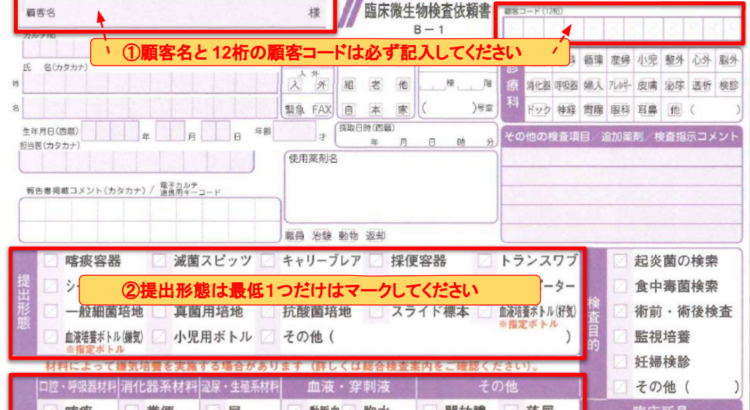This screenshot has width=750, height=410.
Task: Select 消化器 in 診療科 grid
Action: click(539, 85)
